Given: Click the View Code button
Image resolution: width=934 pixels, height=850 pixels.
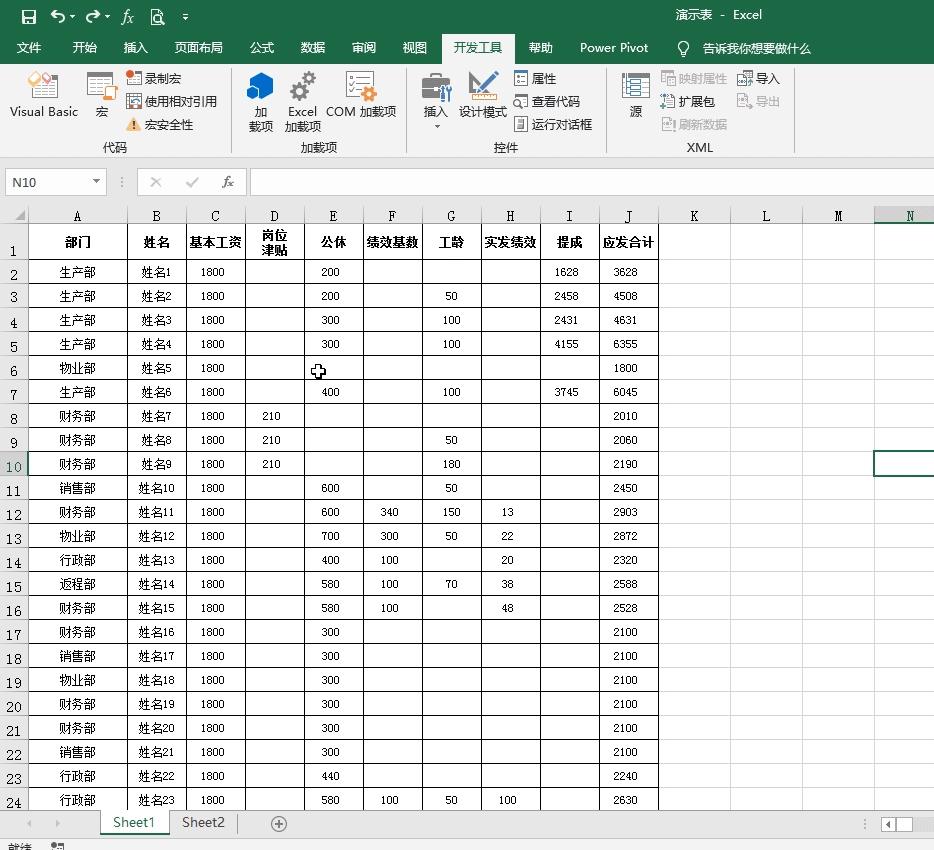Looking at the screenshot, I should 547,101.
